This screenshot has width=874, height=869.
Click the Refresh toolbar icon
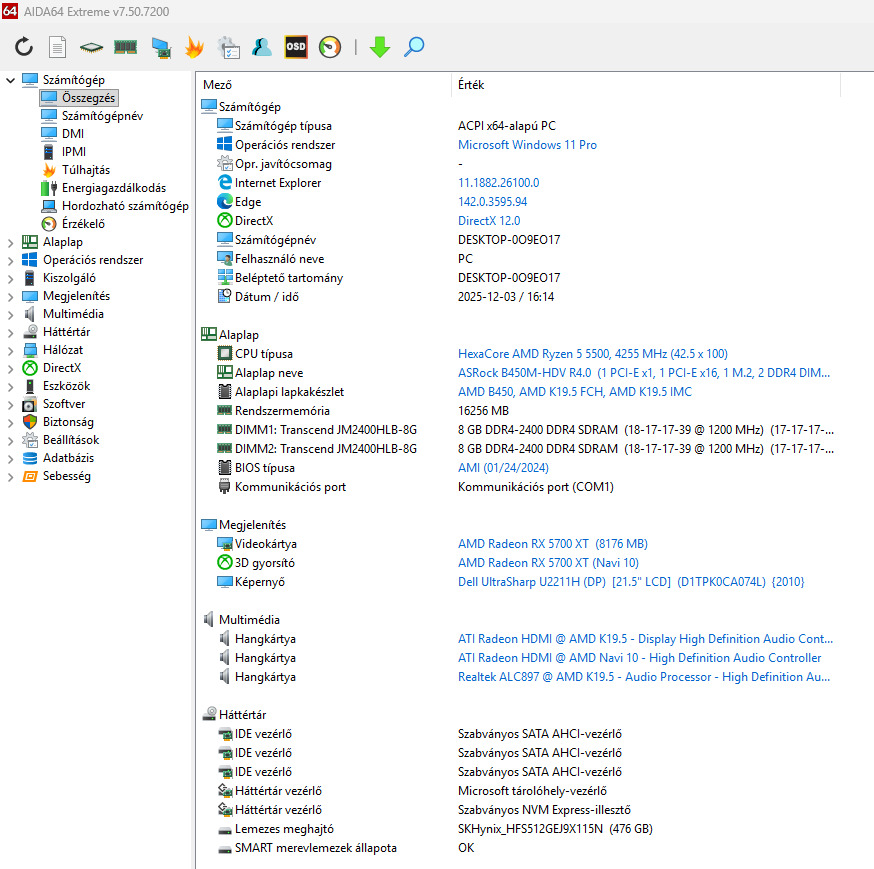(23, 47)
